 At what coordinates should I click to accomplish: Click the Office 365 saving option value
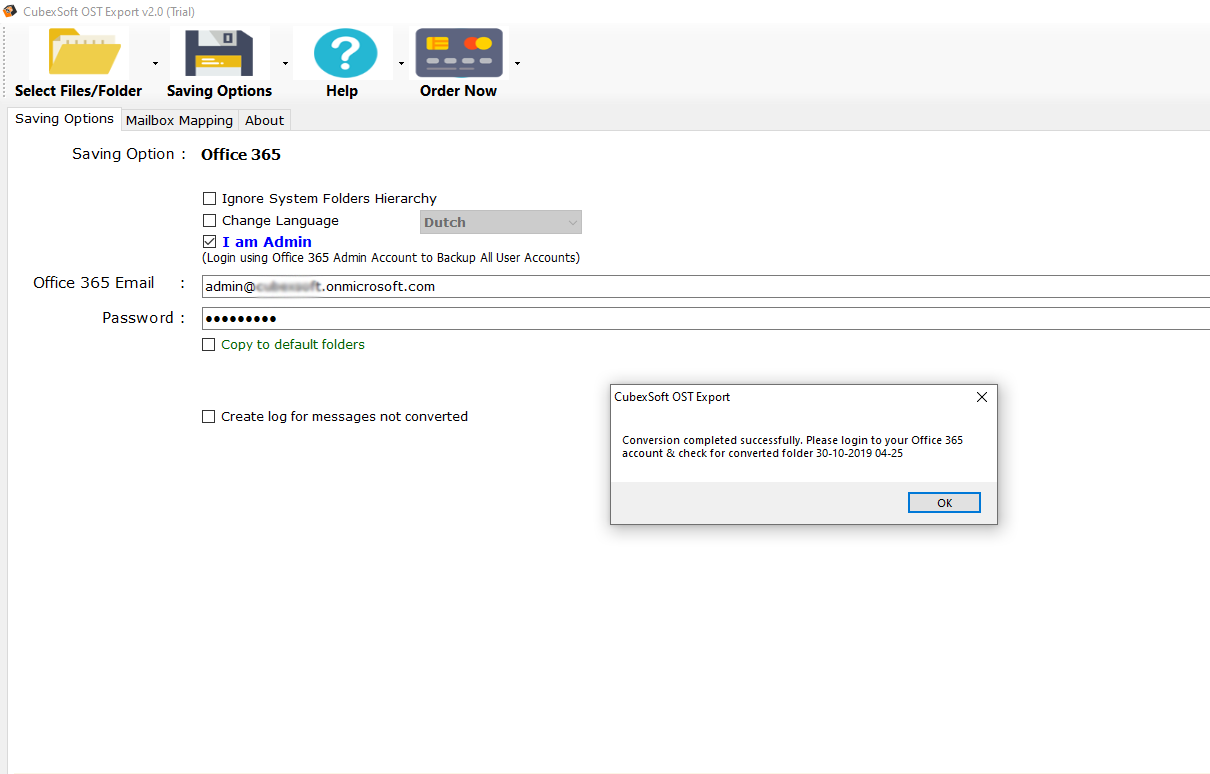(241, 155)
